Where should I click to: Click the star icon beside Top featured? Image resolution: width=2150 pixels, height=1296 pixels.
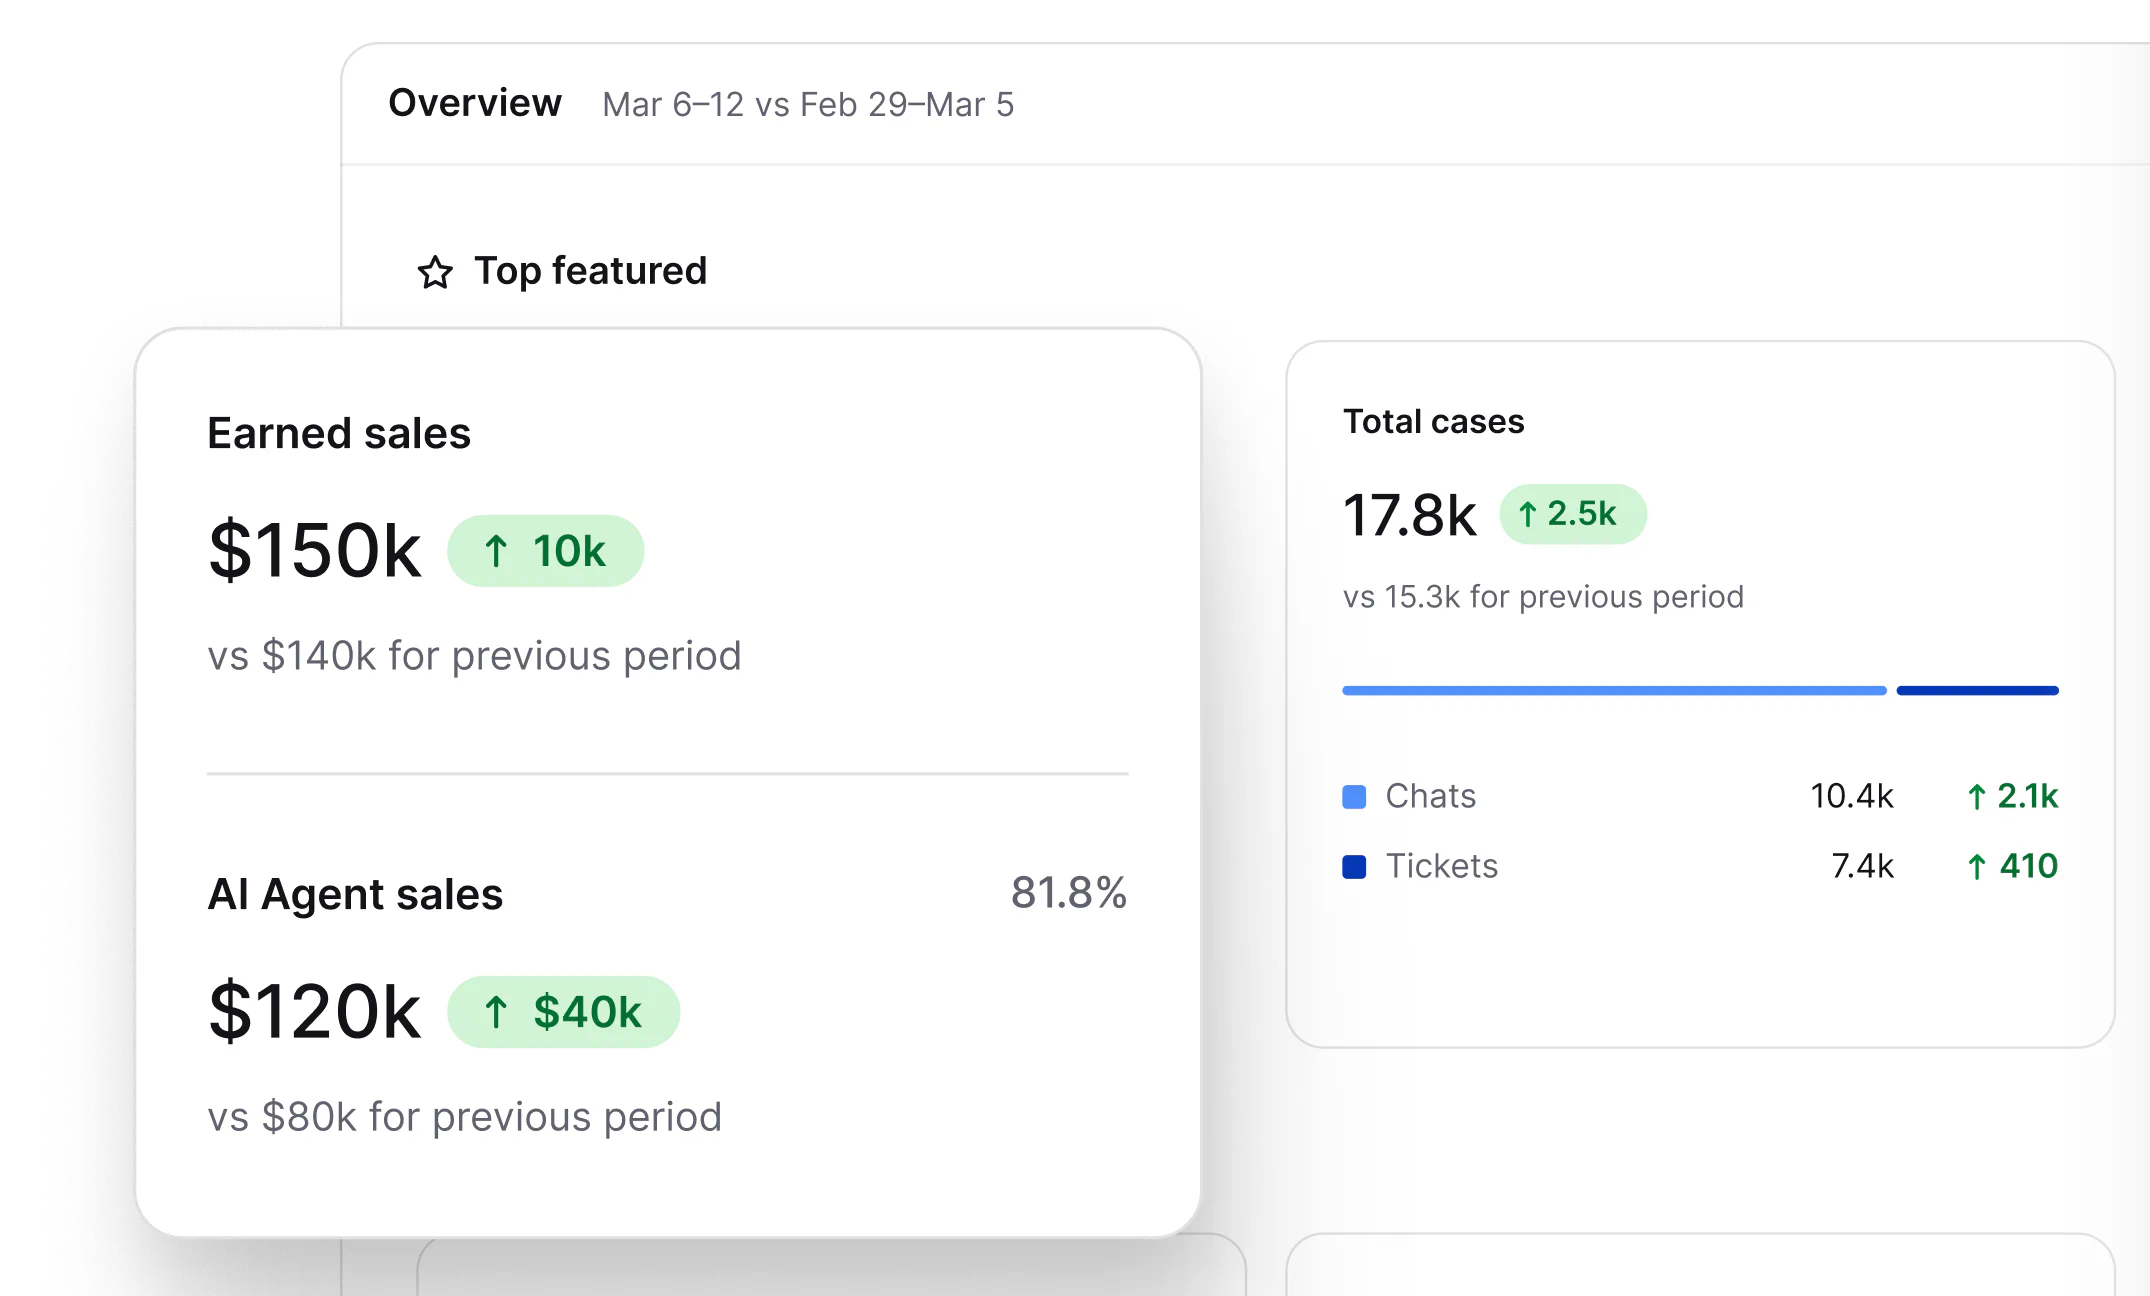pyautogui.click(x=435, y=272)
